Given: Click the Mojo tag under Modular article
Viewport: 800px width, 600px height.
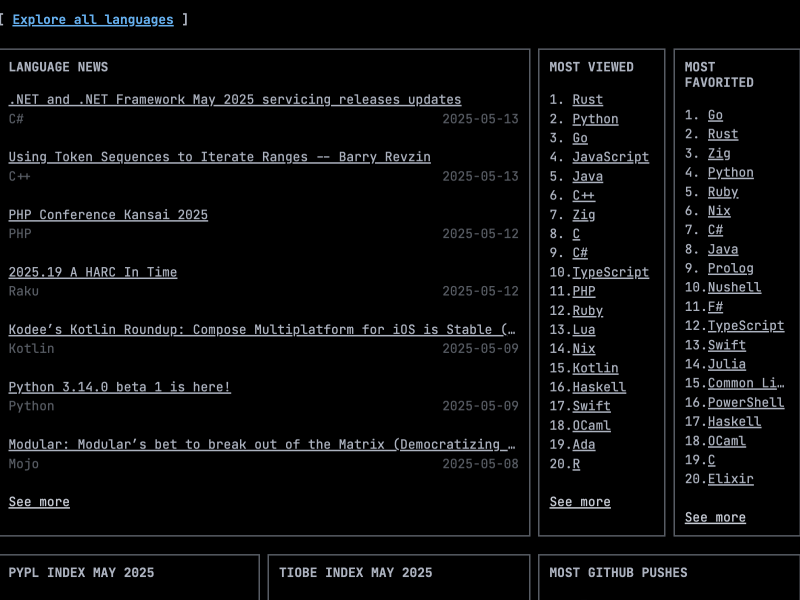Looking at the screenshot, I should pyautogui.click(x=23, y=464).
